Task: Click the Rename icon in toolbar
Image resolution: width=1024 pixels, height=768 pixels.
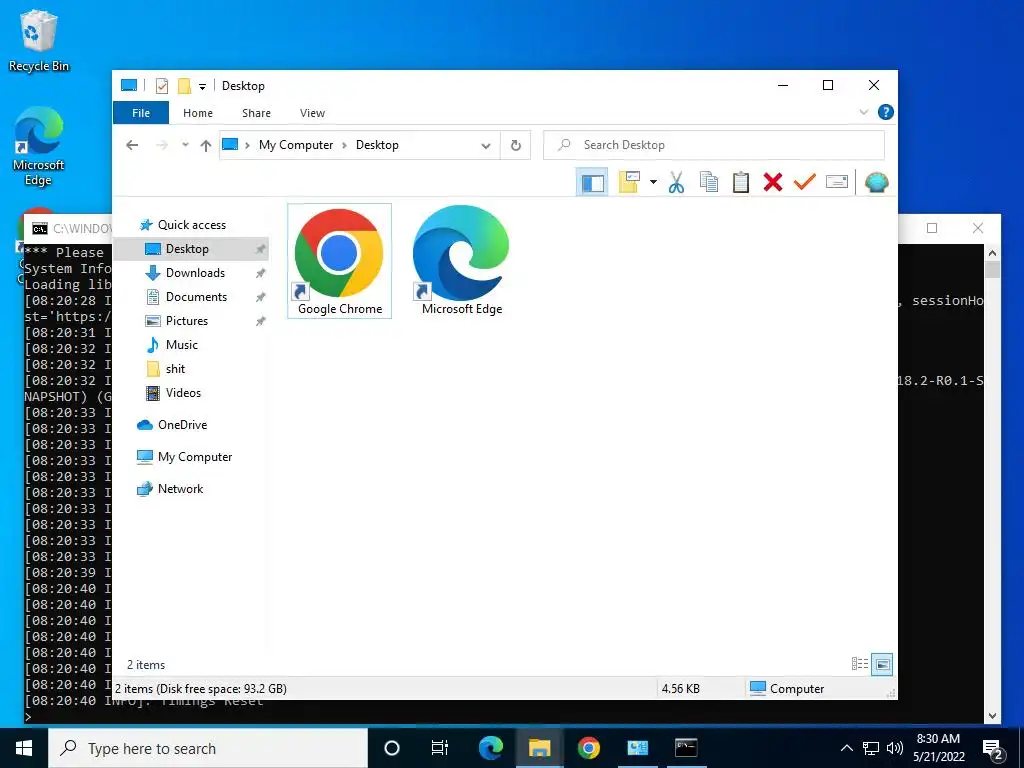Action: (x=837, y=182)
